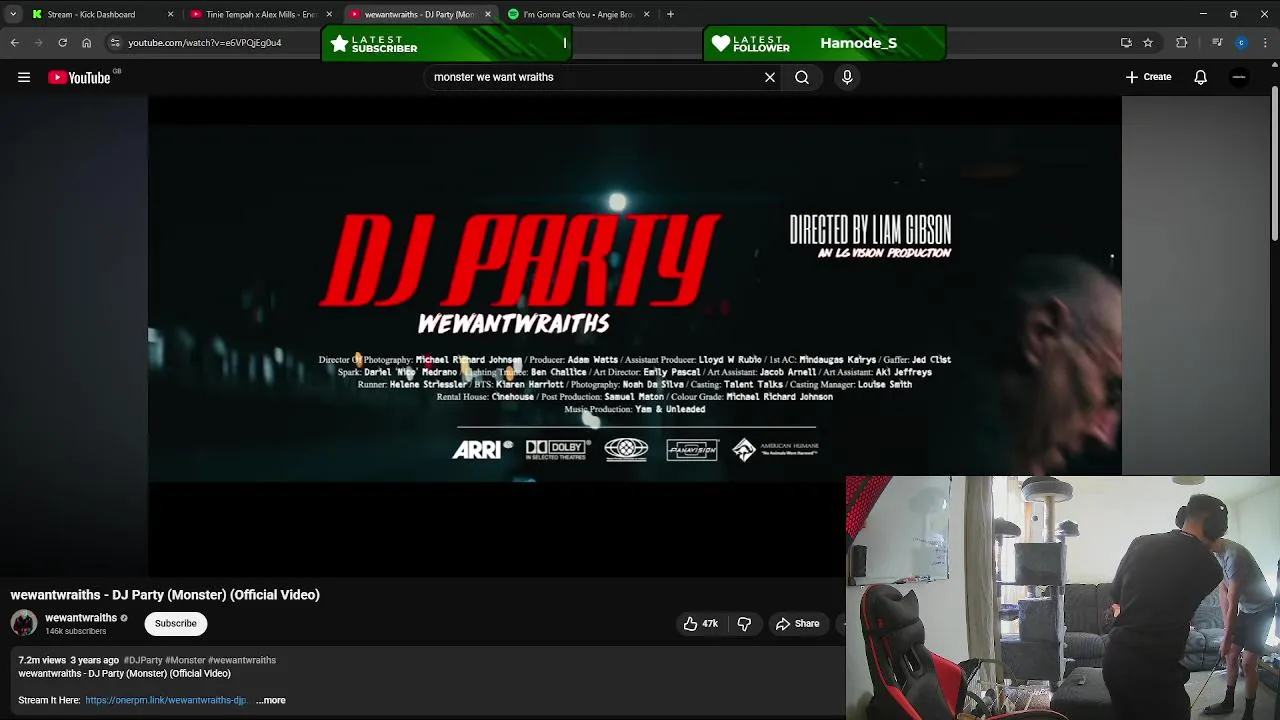Close the Stream - Kick Dashboard tab
This screenshot has width=1280, height=720.
pos(170,14)
